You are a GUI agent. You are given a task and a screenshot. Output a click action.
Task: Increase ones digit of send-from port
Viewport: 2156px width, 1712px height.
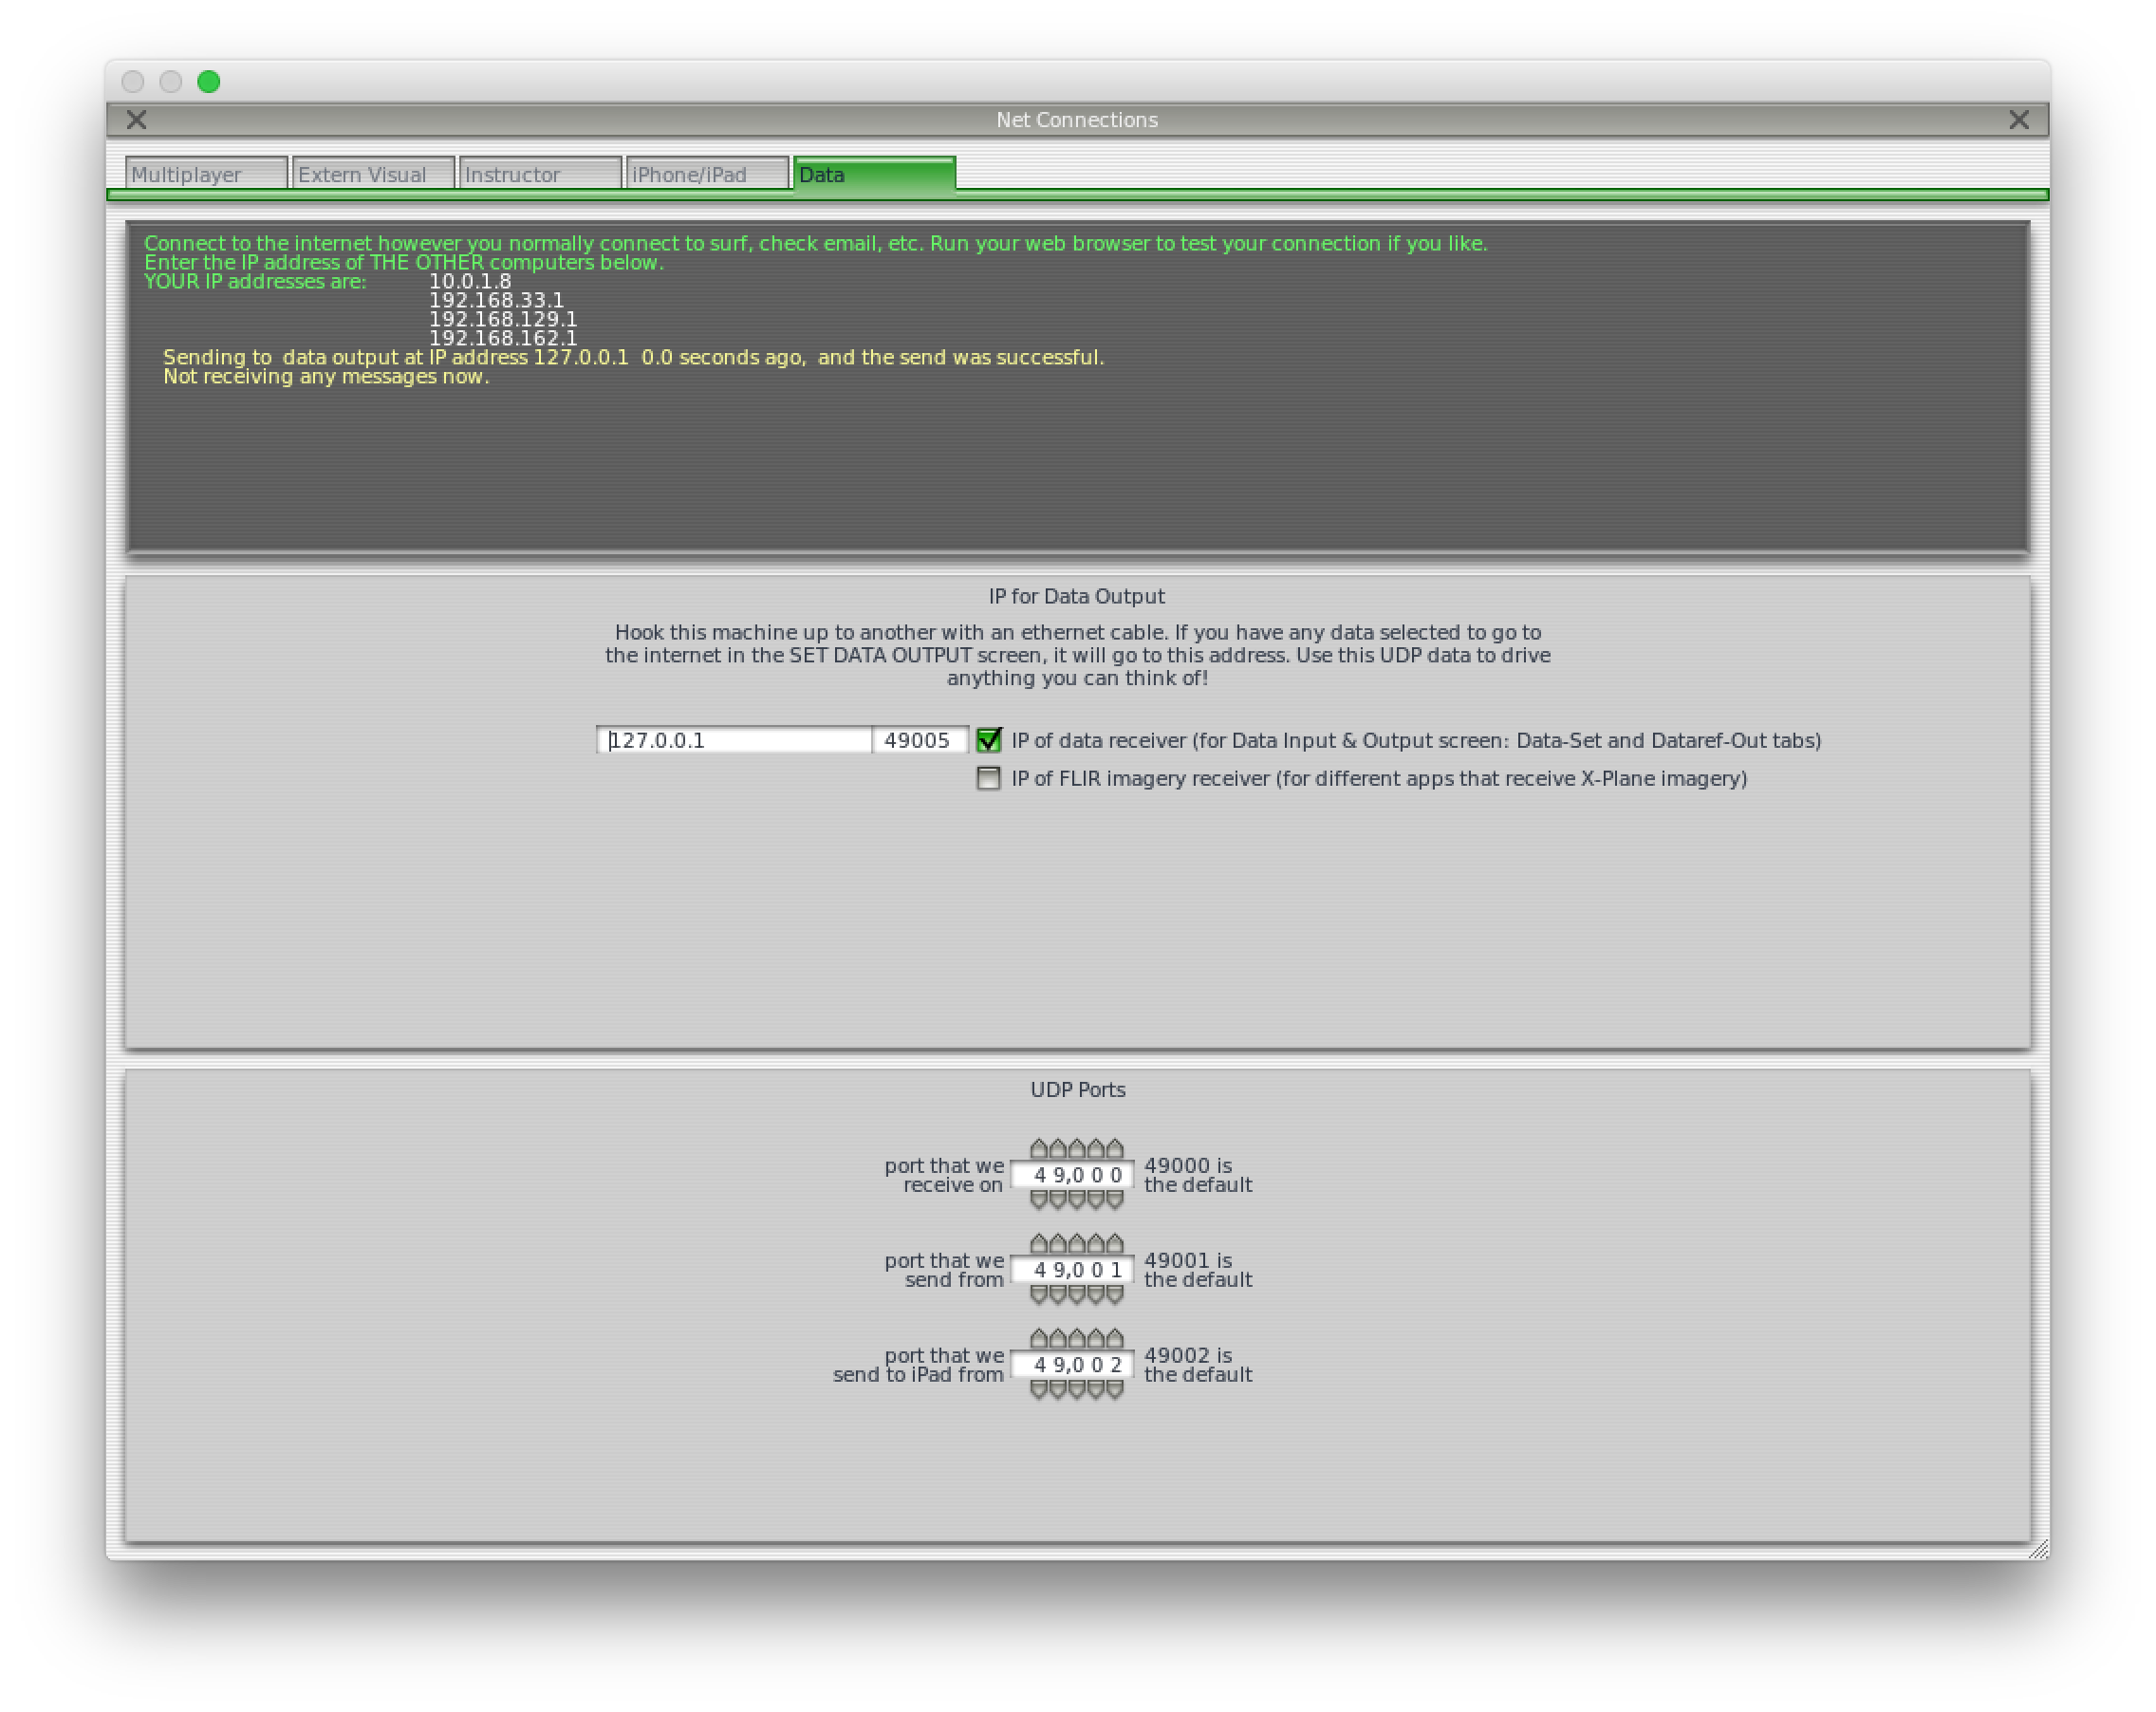(1115, 1244)
